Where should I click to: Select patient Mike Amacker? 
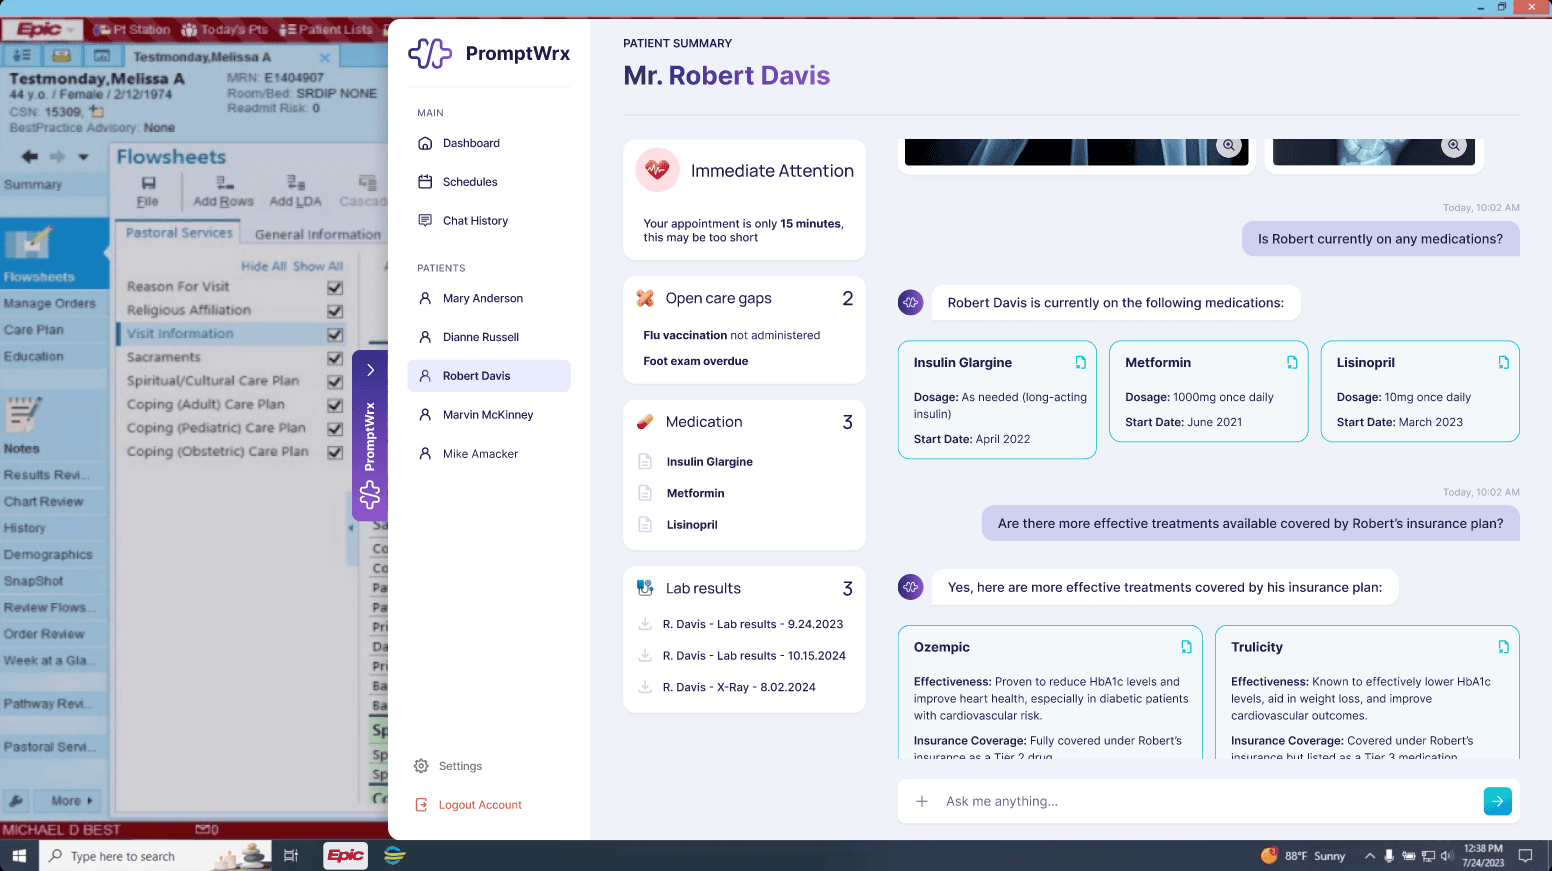pyautogui.click(x=489, y=454)
